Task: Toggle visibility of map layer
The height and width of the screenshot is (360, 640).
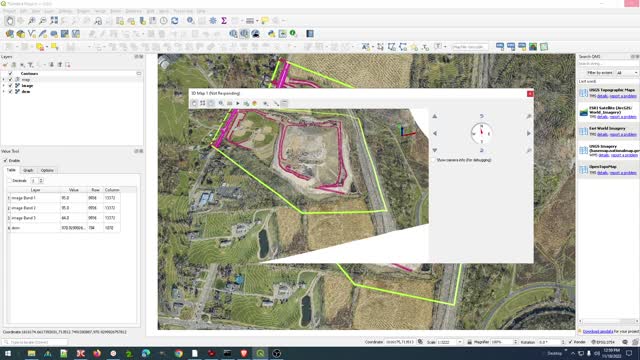Action: [x=11, y=80]
